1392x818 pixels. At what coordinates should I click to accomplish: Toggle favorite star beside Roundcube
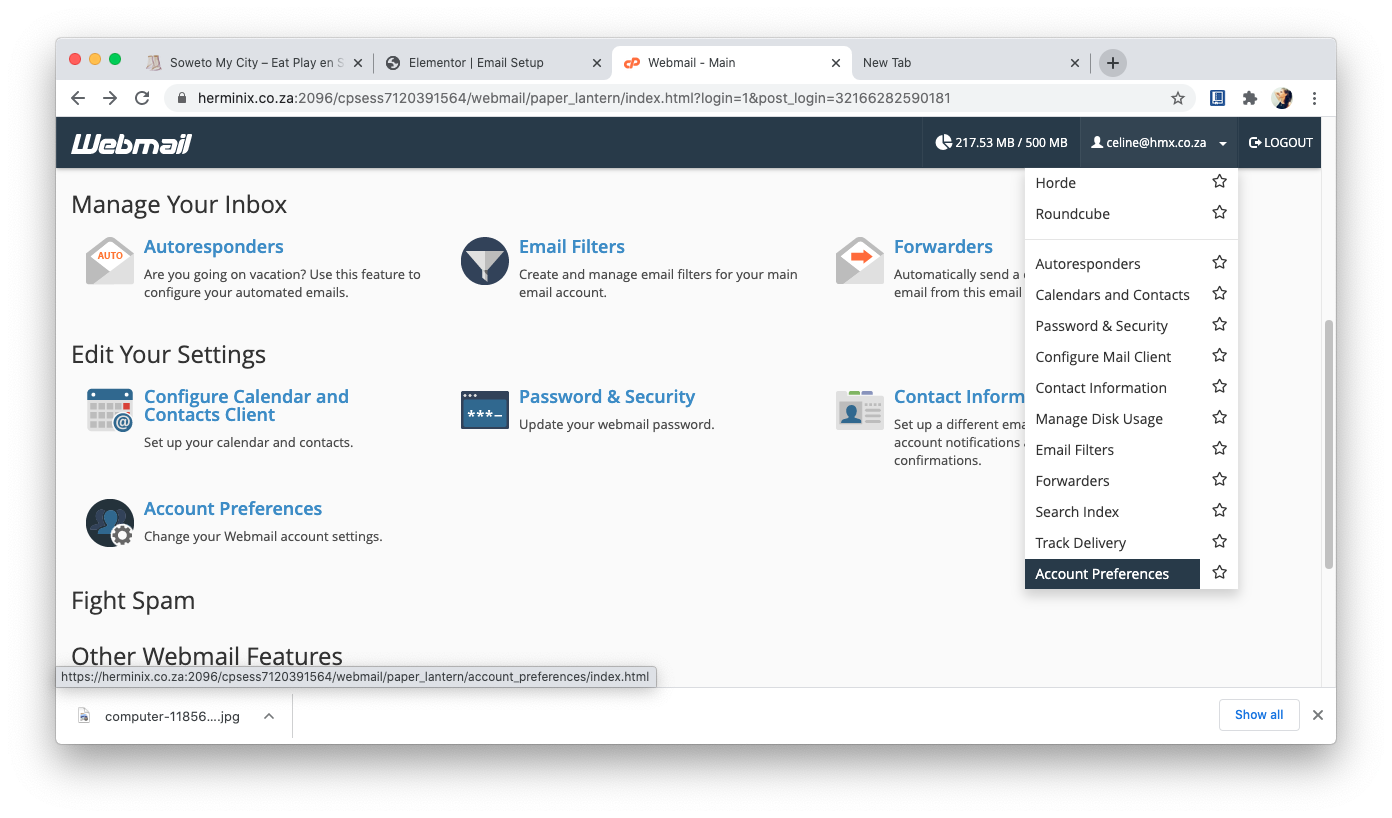click(x=1219, y=213)
